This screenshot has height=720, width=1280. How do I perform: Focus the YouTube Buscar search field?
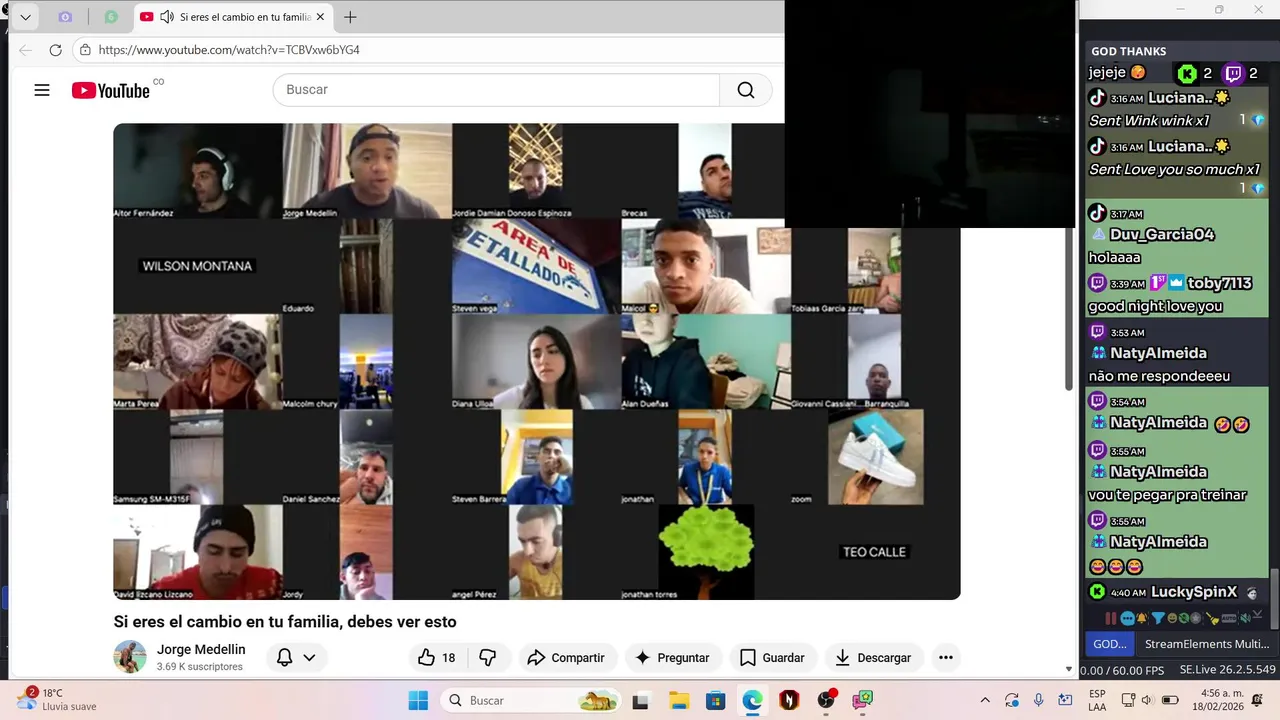click(497, 90)
